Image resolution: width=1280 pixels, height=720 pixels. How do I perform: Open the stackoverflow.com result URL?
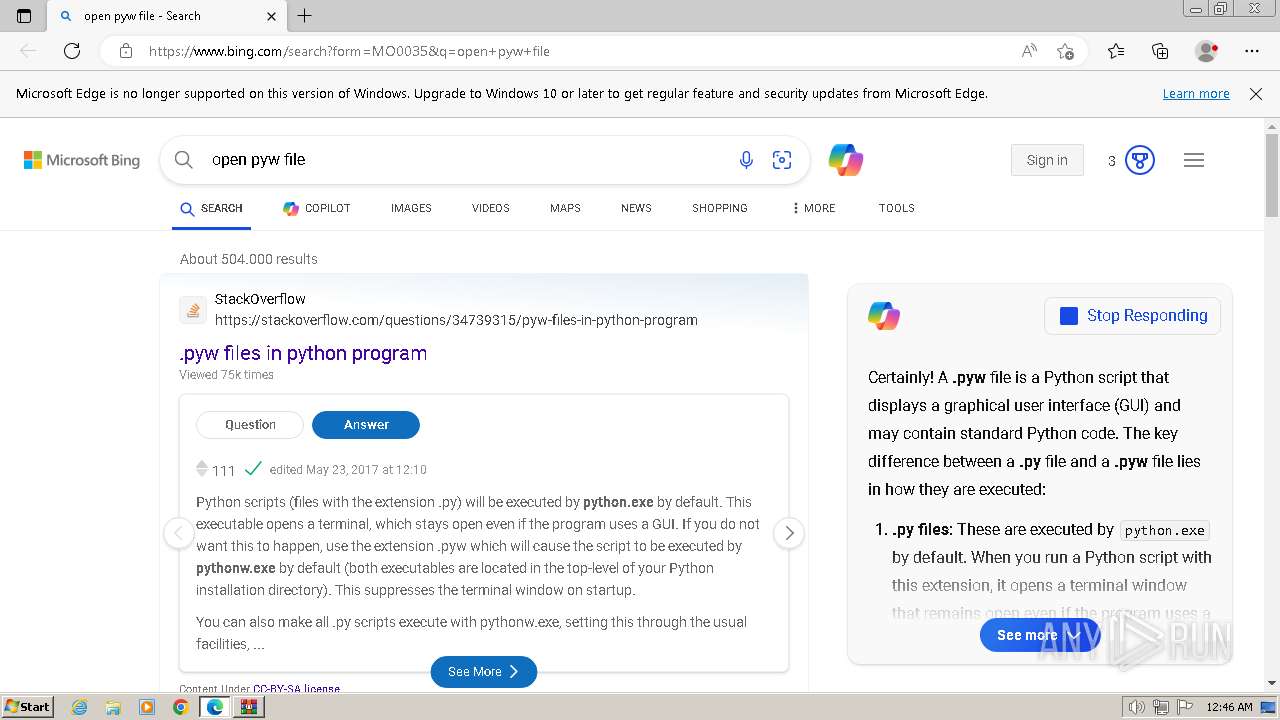coord(456,320)
